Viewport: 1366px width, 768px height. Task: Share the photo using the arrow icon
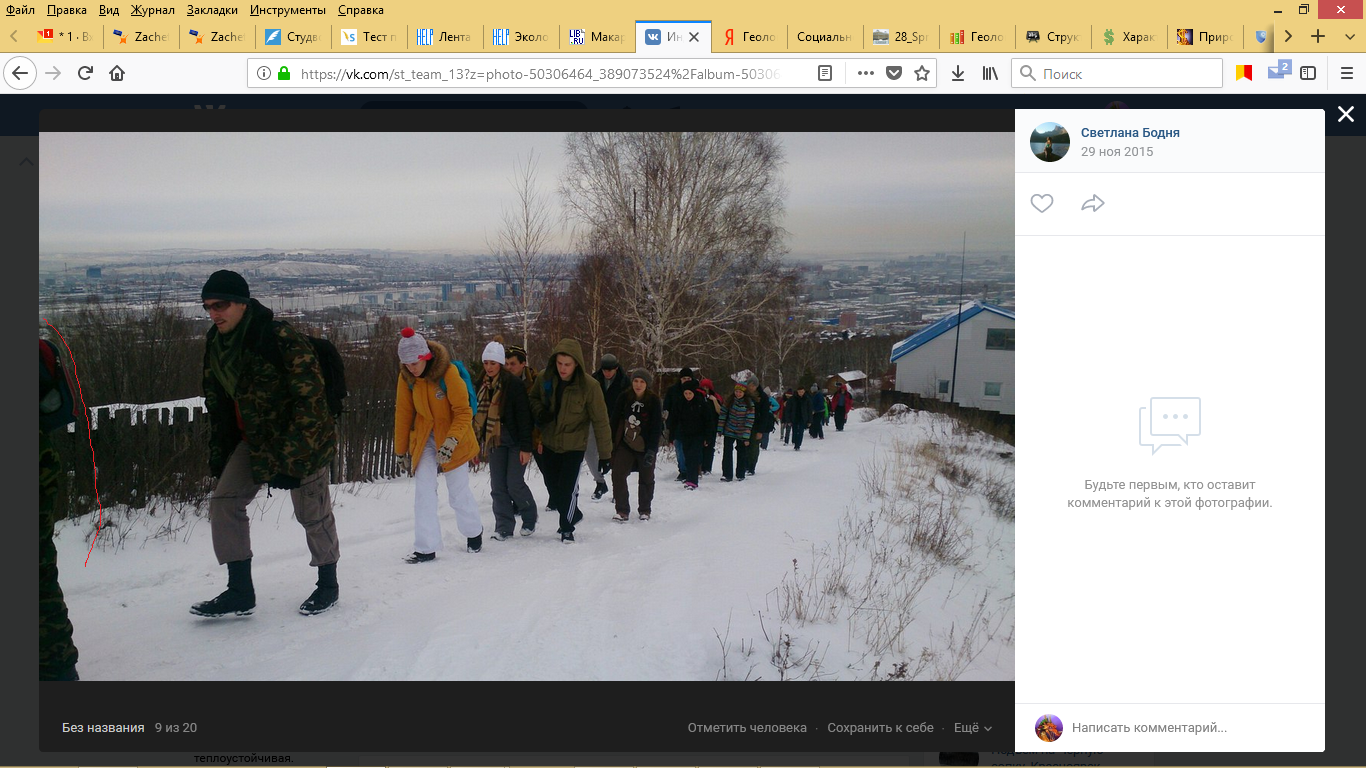click(1093, 204)
